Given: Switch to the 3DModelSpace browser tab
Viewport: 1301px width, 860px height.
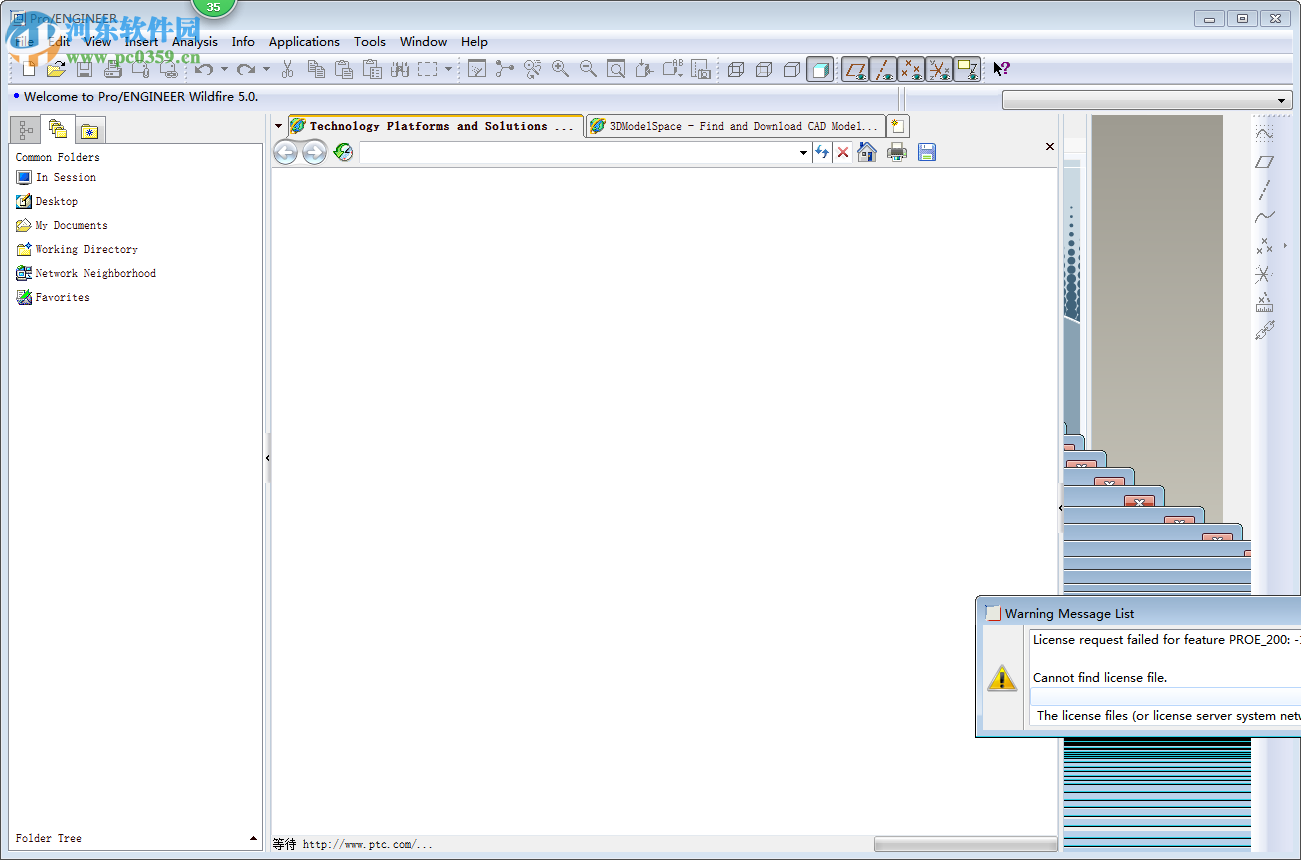Looking at the screenshot, I should [735, 126].
